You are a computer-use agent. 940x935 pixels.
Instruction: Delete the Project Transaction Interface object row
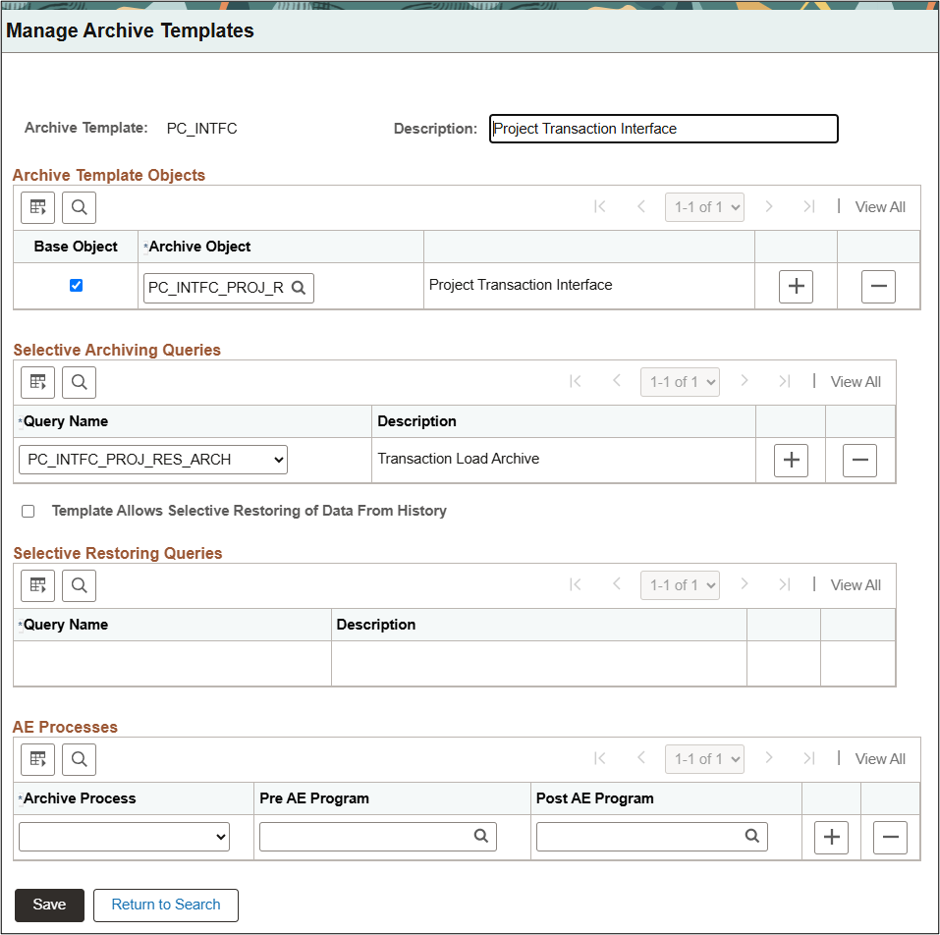pos(878,286)
